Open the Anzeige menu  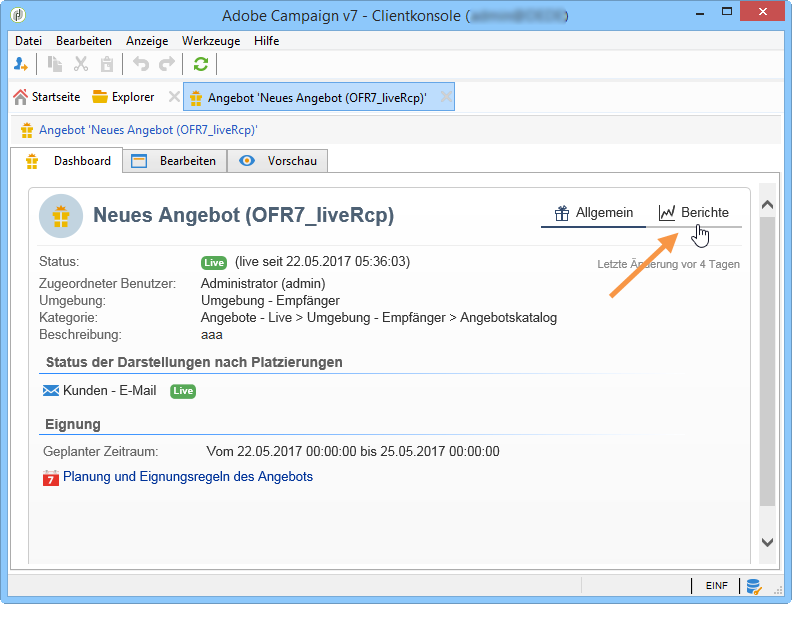pos(147,41)
